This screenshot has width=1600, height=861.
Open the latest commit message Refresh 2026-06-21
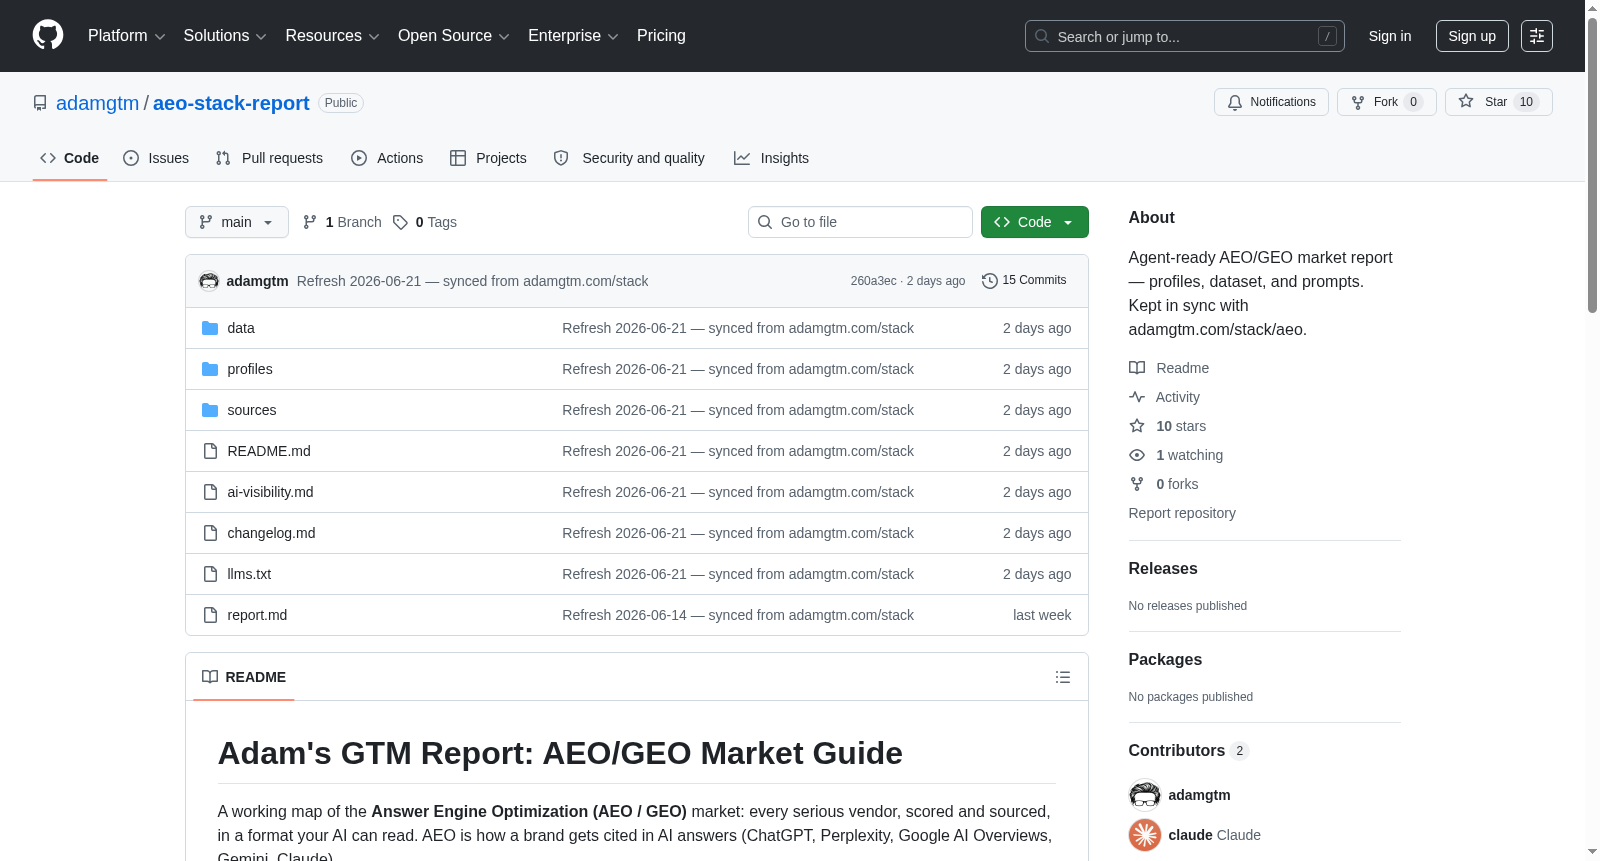(x=472, y=281)
